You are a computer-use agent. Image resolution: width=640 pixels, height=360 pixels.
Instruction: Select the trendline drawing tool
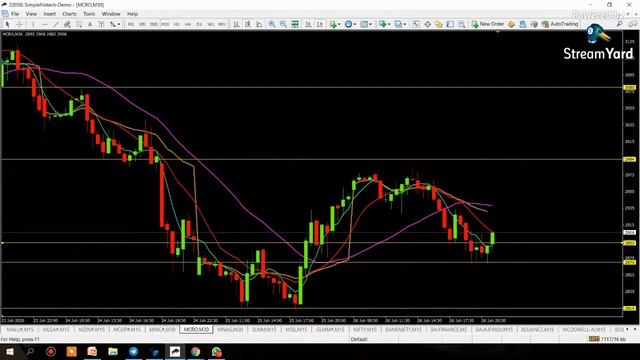[56, 24]
